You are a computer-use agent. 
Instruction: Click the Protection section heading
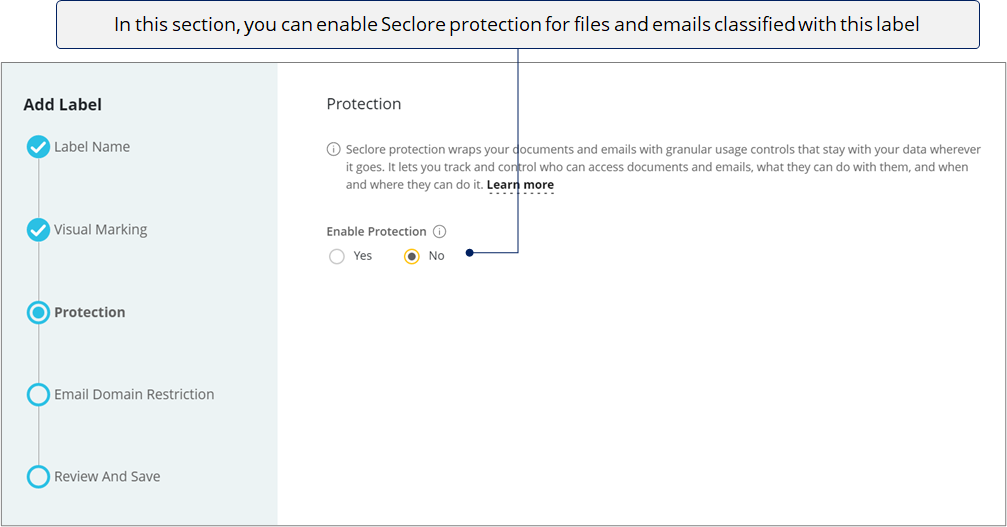[363, 104]
